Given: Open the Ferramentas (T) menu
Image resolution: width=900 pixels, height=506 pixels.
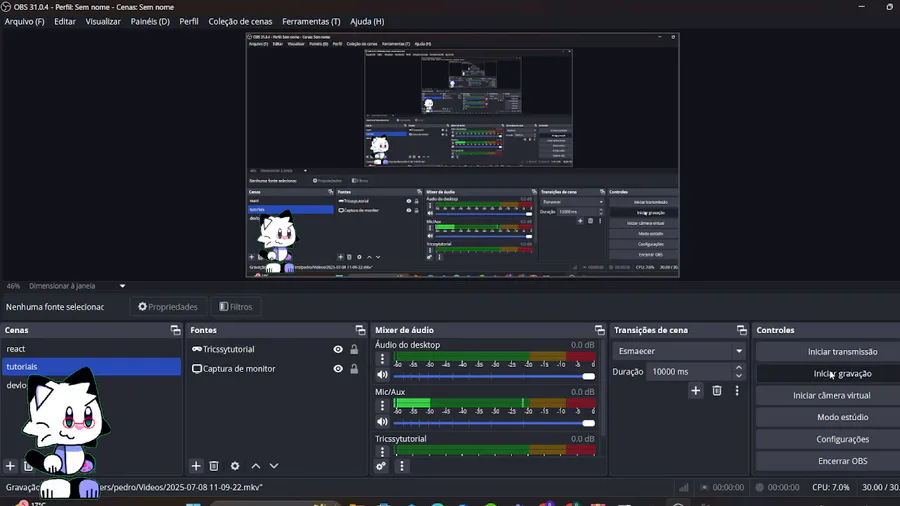Looking at the screenshot, I should (311, 21).
